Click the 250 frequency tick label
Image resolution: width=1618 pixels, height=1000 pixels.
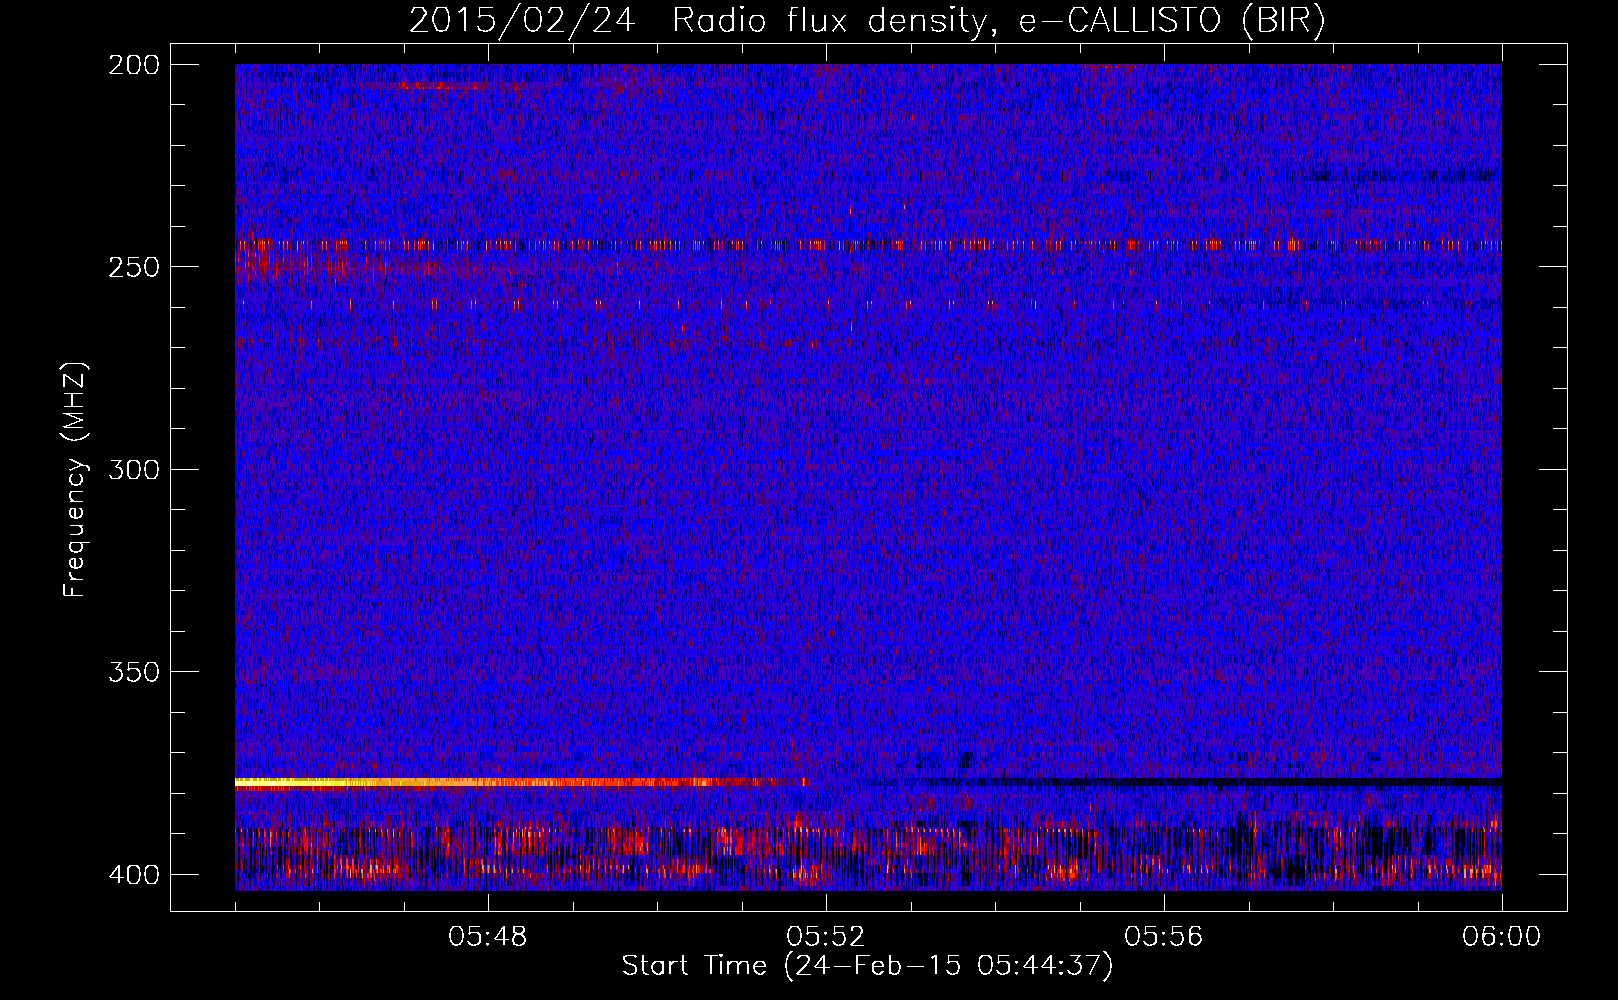[x=133, y=267]
